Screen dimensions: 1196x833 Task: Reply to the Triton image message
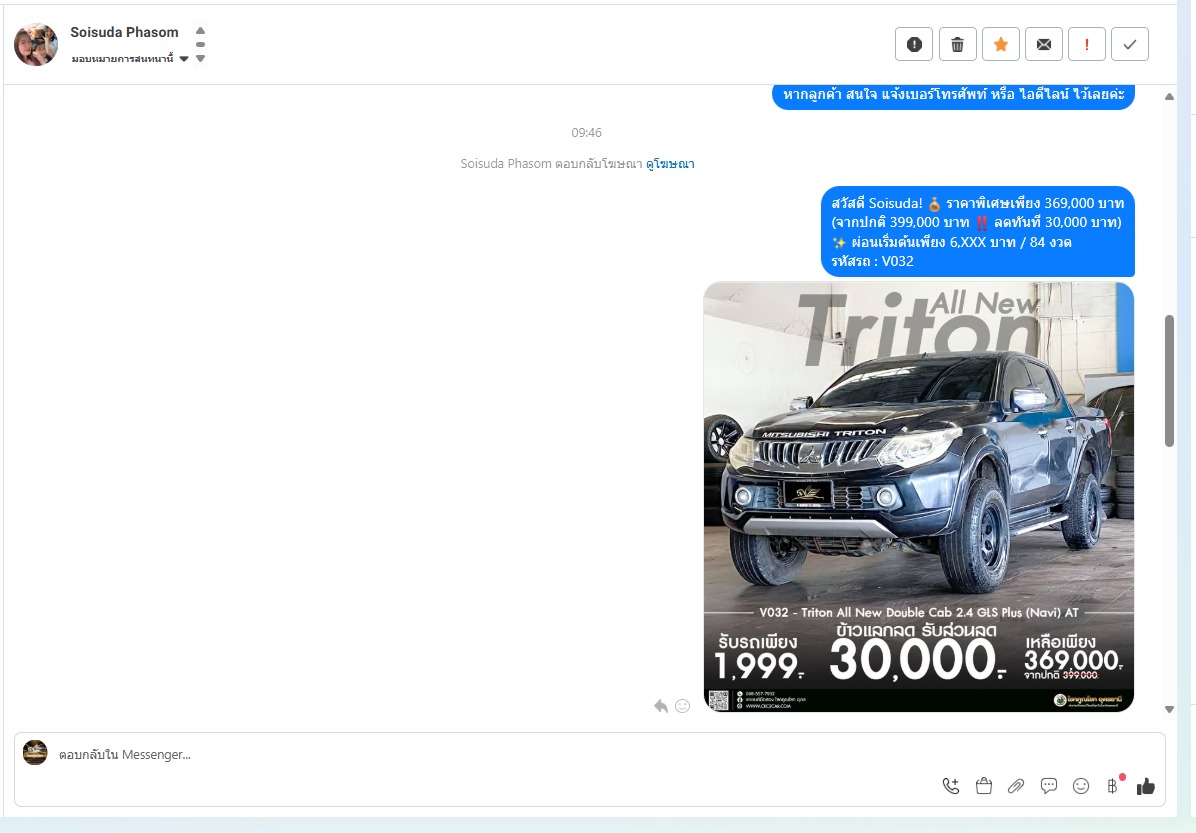pyautogui.click(x=661, y=706)
